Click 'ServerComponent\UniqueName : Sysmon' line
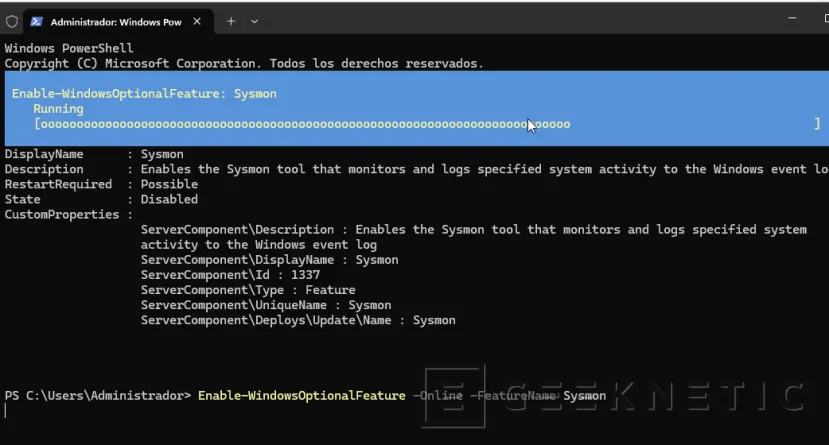829x445 pixels. 266,305
